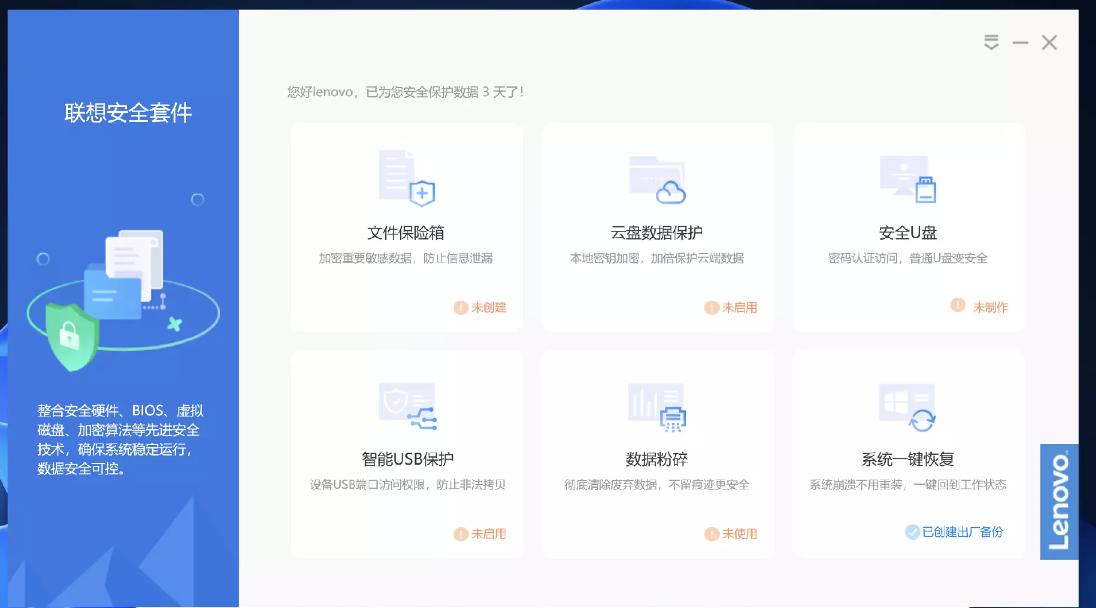Open the 文件保险箱 document-shield icon
The height and width of the screenshot is (608, 1096).
(x=406, y=180)
